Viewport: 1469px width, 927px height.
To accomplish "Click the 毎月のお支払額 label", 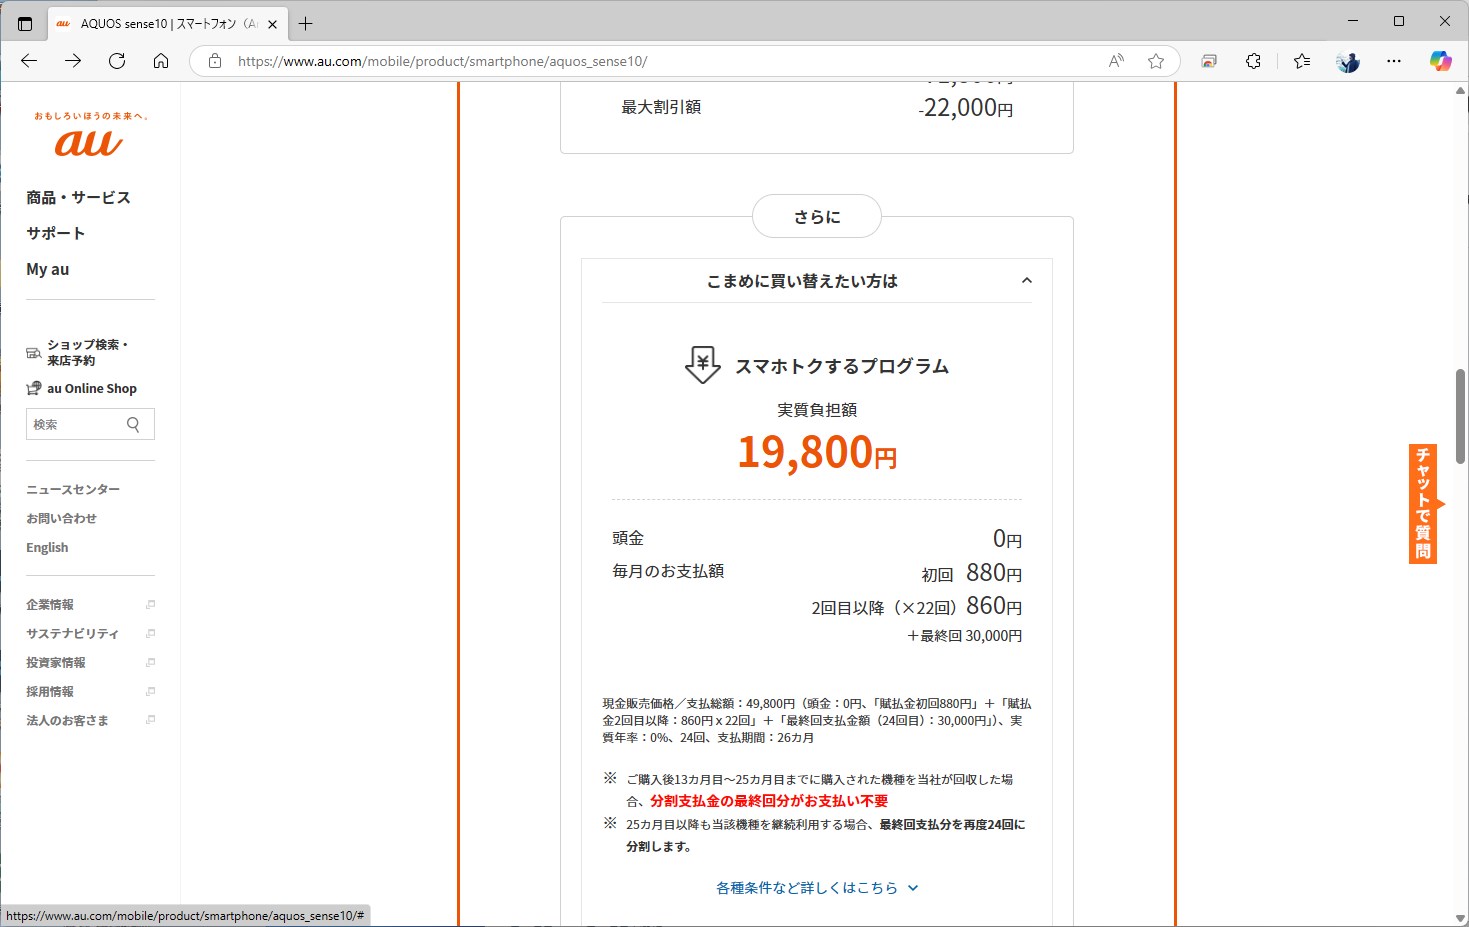I will point(668,571).
